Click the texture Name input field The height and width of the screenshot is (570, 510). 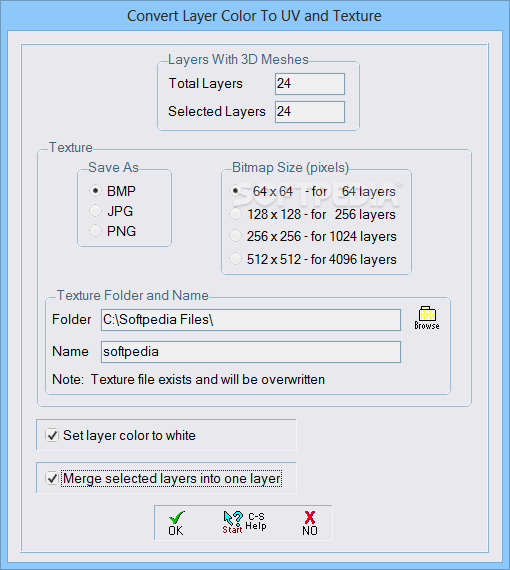pos(251,352)
